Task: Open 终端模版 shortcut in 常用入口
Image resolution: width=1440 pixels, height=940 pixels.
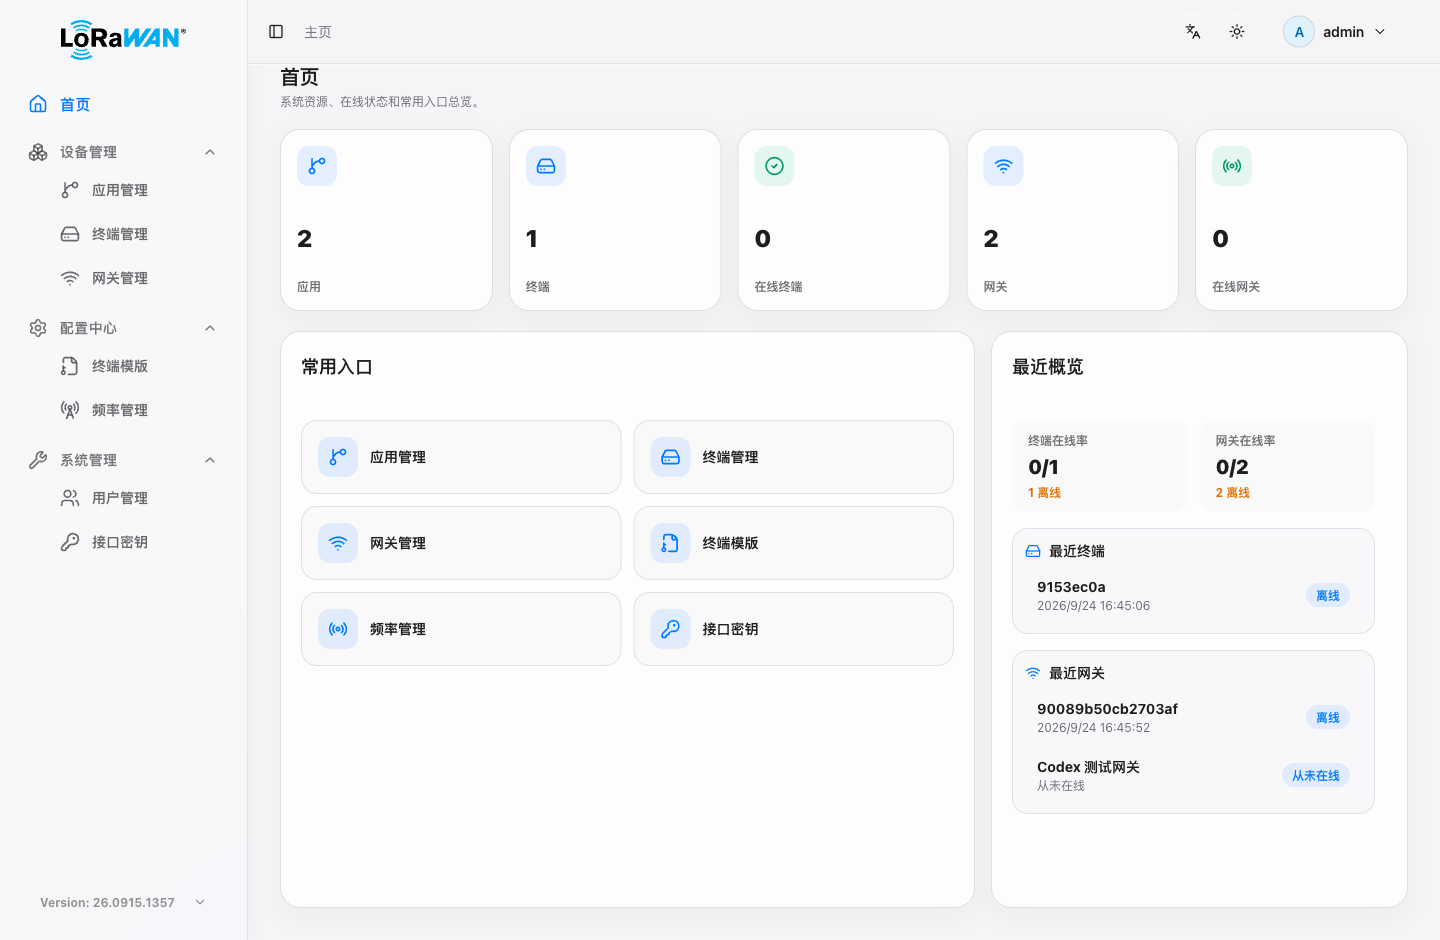Action: pos(794,543)
